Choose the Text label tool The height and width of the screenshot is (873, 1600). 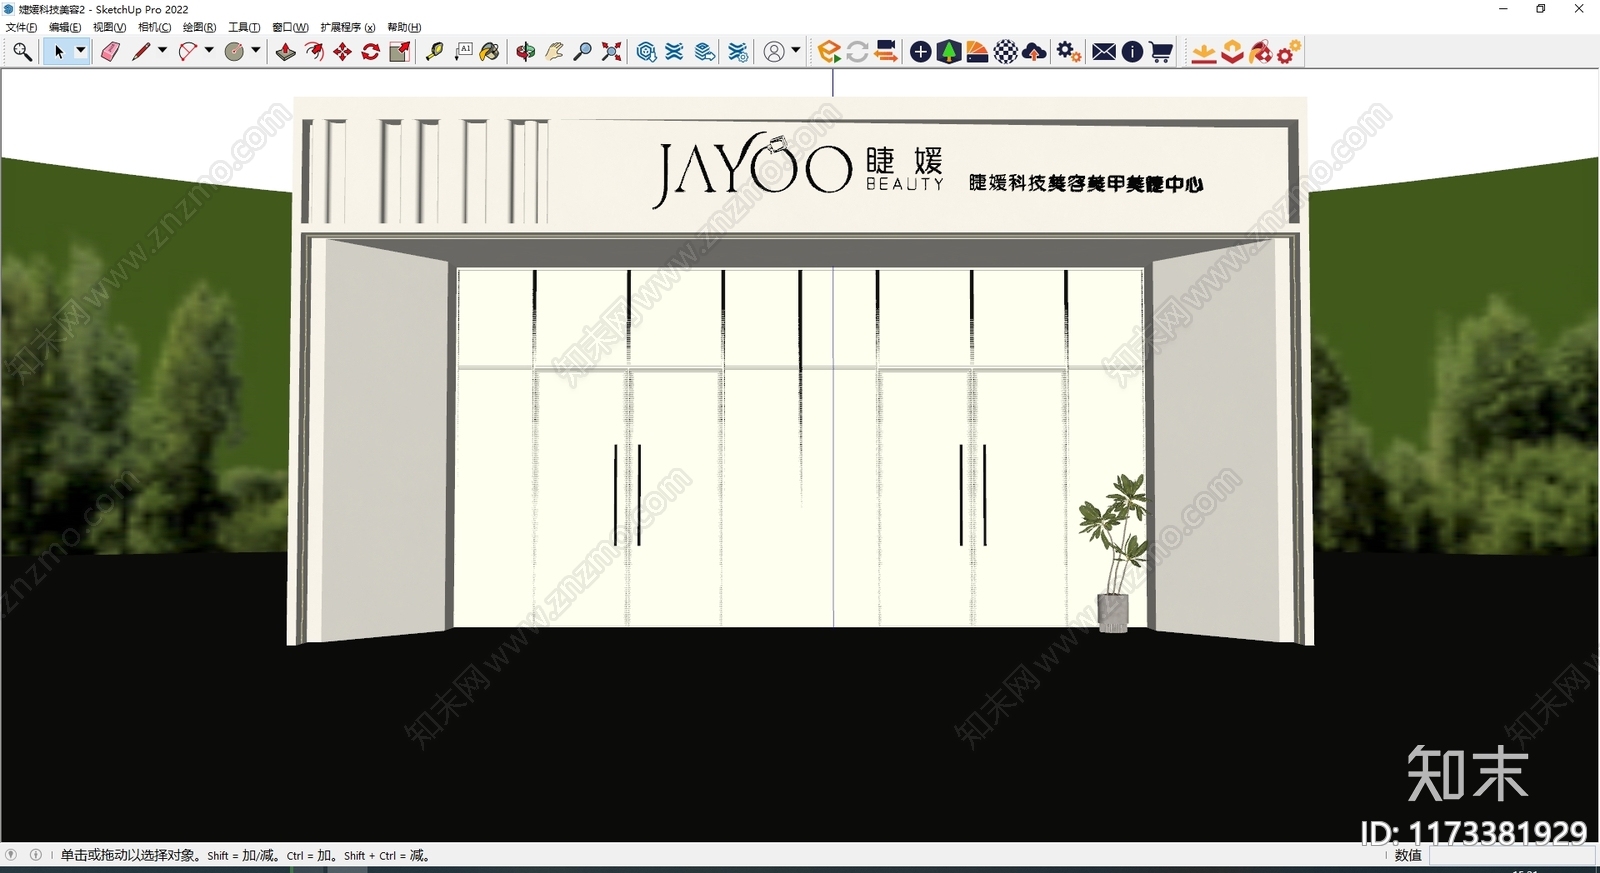(x=463, y=52)
